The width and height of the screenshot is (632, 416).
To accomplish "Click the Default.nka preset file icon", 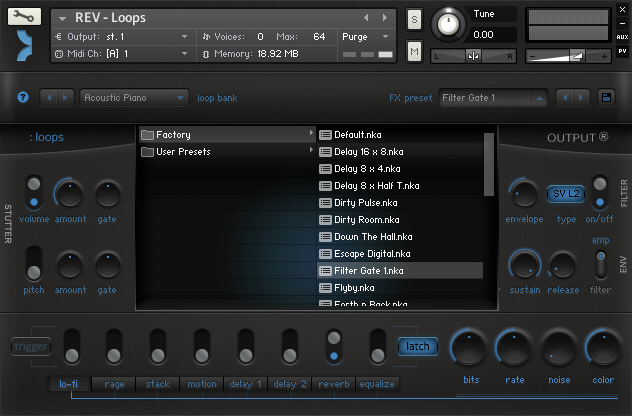I will tap(325, 135).
